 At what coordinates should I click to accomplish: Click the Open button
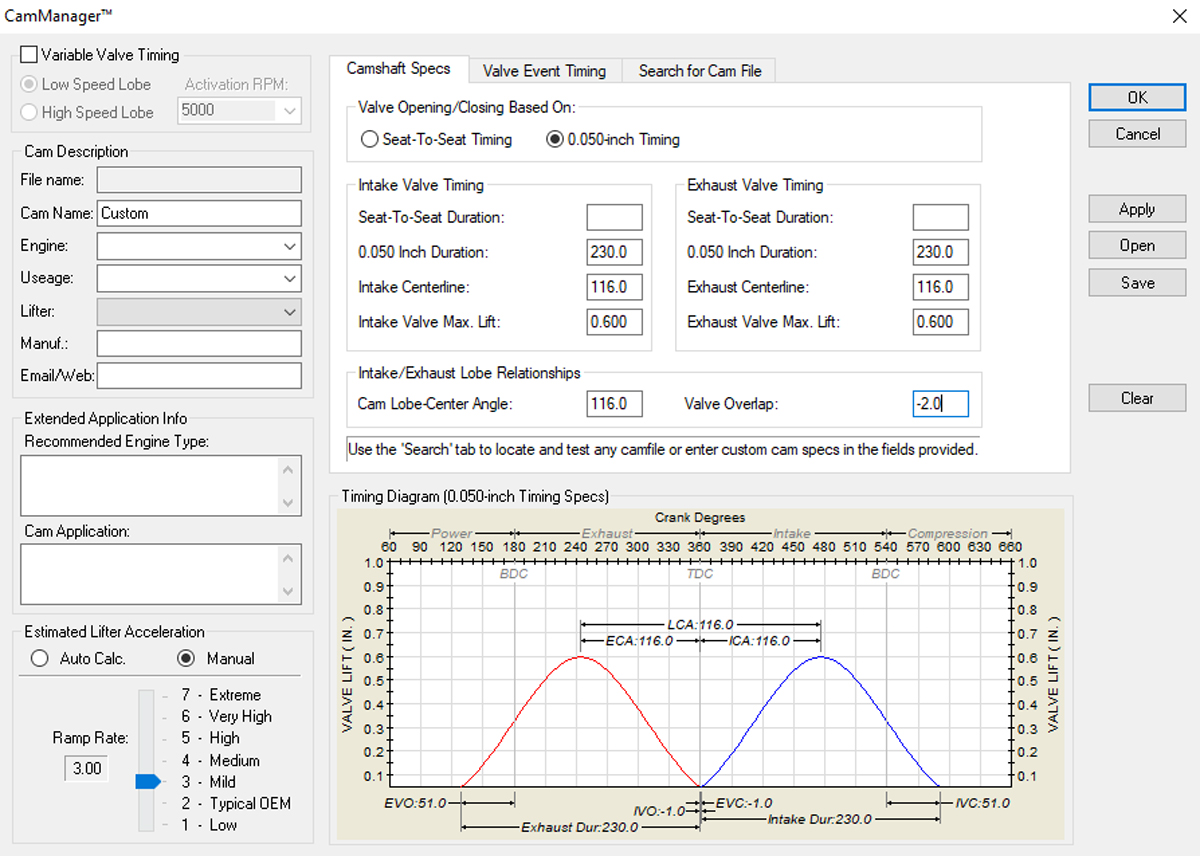click(x=1137, y=246)
